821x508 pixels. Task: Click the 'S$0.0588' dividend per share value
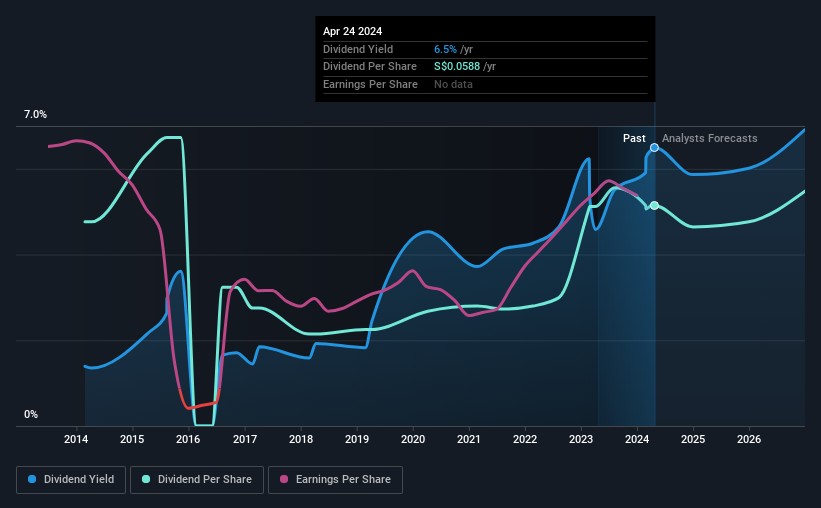(457, 67)
